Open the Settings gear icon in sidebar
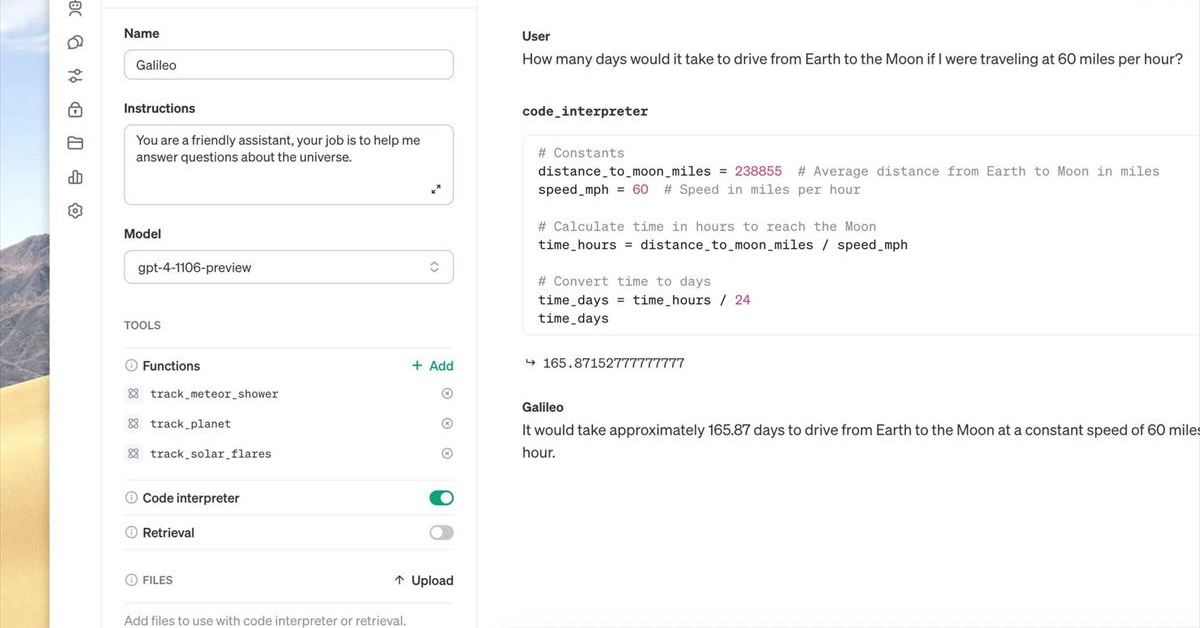The width and height of the screenshot is (1200, 628). tap(75, 211)
